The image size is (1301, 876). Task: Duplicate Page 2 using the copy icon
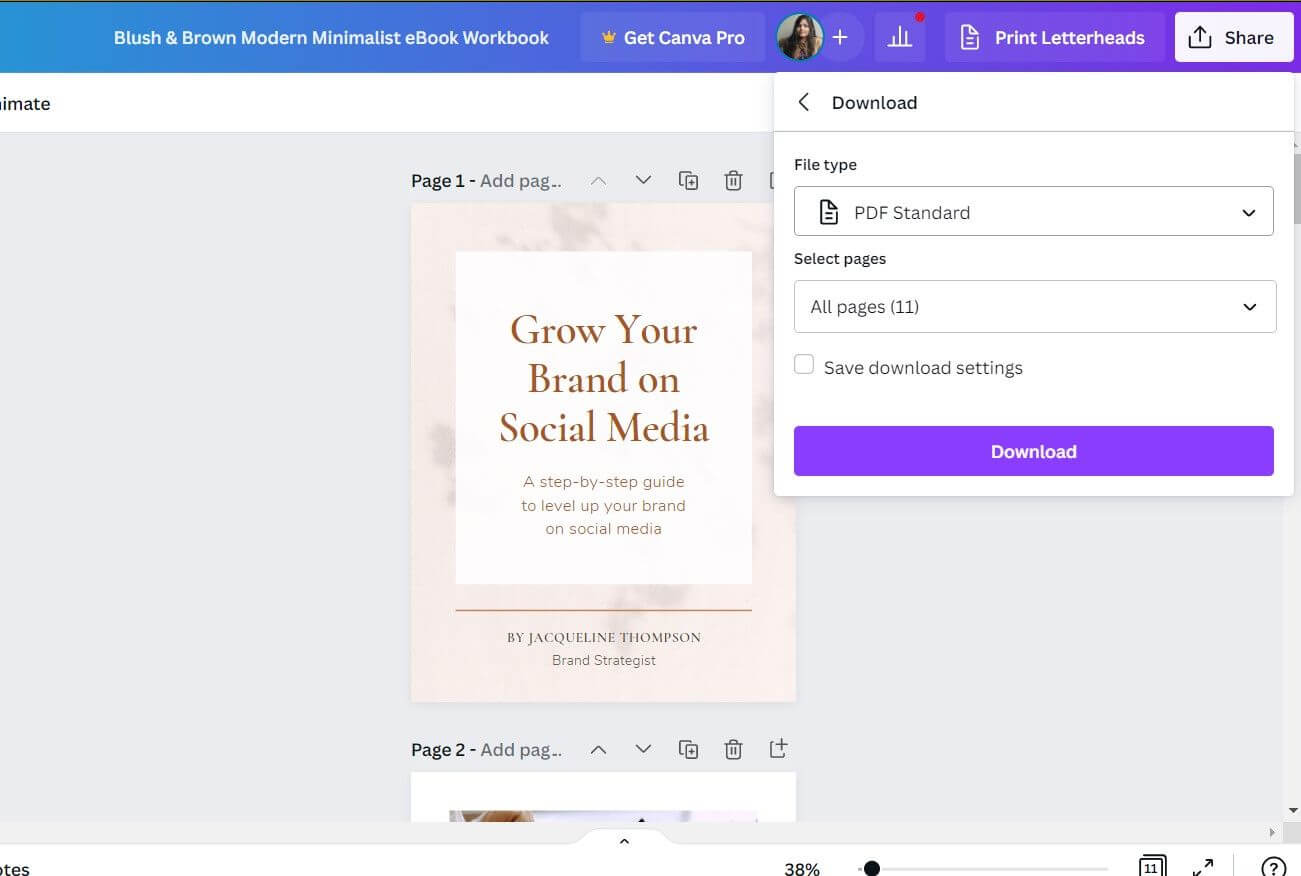[688, 748]
